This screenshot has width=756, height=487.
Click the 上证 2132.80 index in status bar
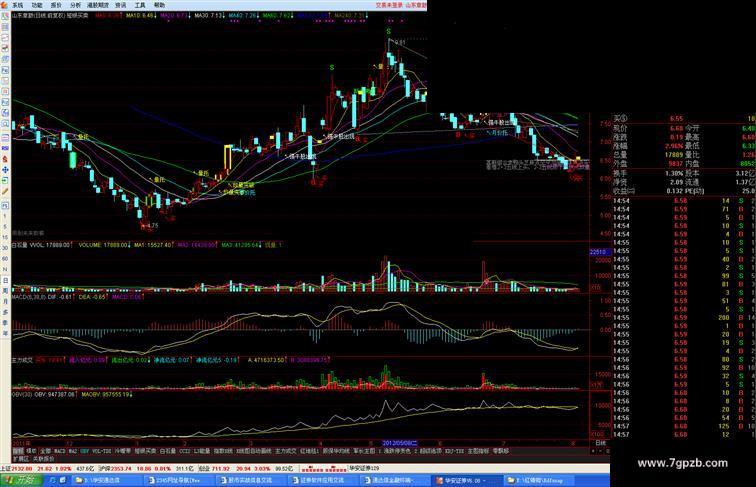coord(16,468)
